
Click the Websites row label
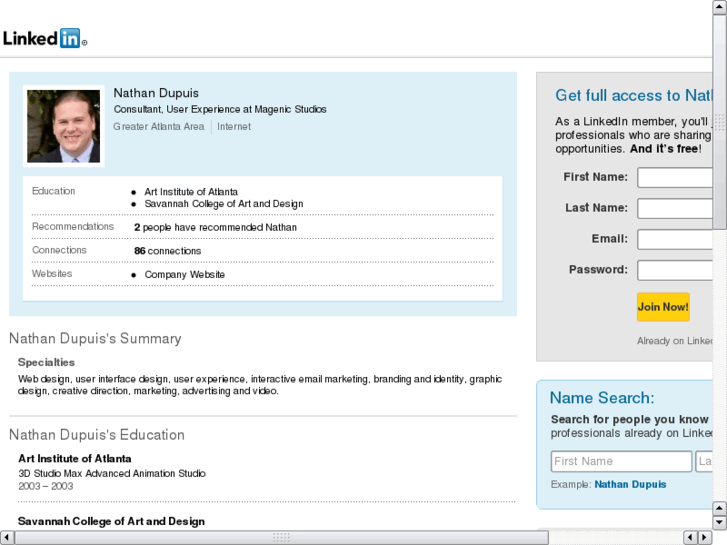52,274
